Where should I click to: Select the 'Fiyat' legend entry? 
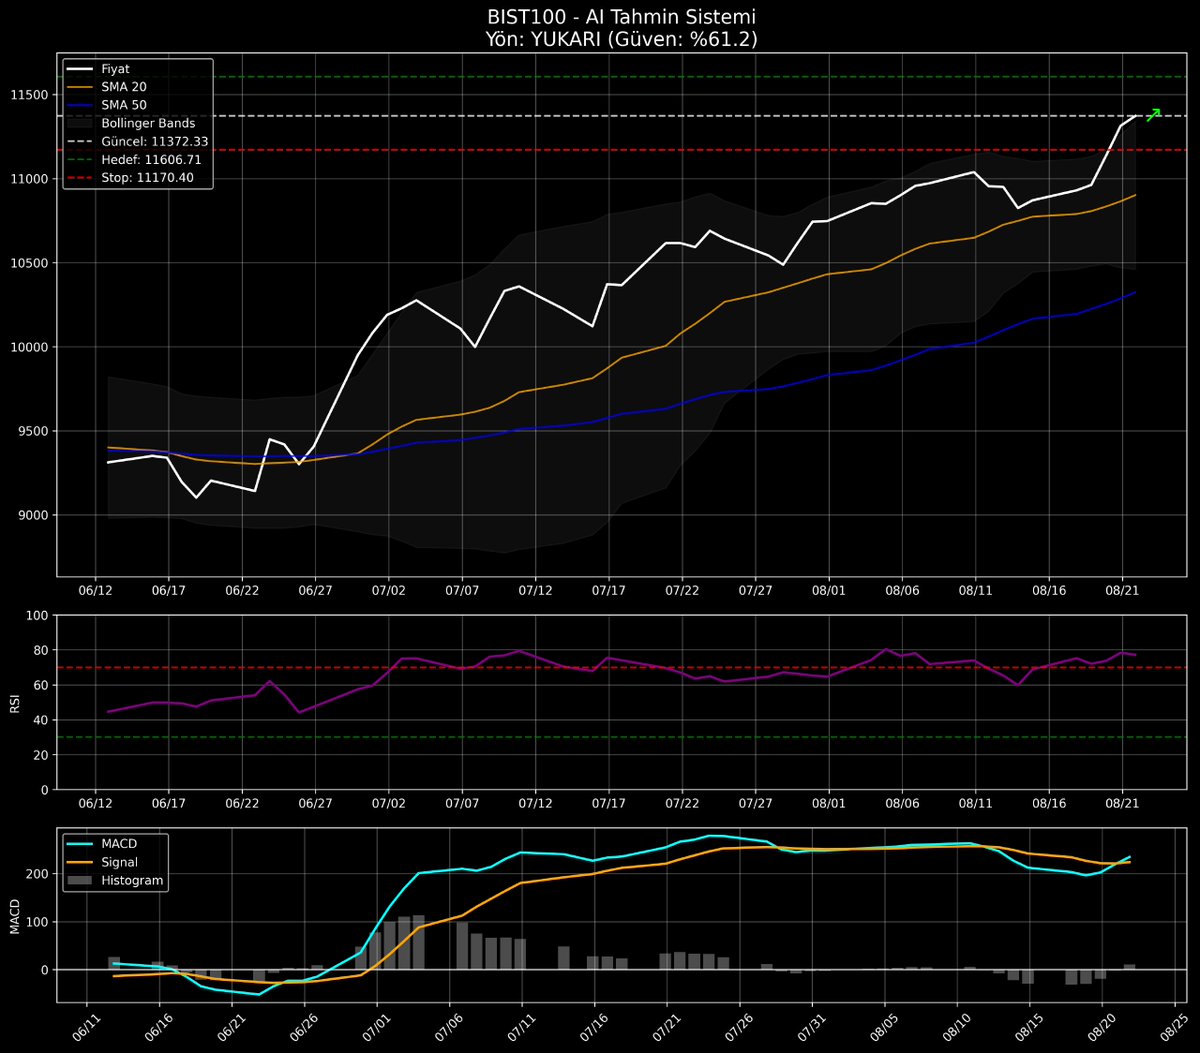point(116,69)
